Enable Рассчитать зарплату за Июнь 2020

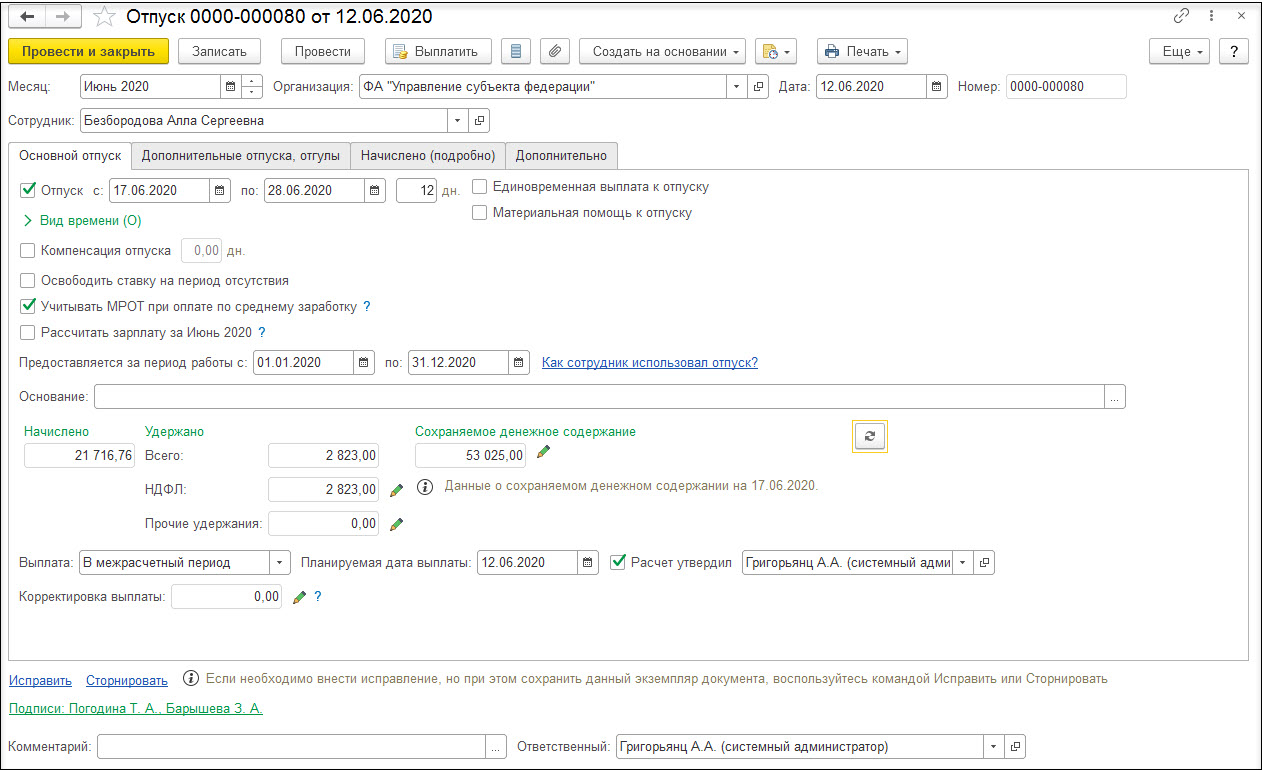pyautogui.click(x=28, y=332)
